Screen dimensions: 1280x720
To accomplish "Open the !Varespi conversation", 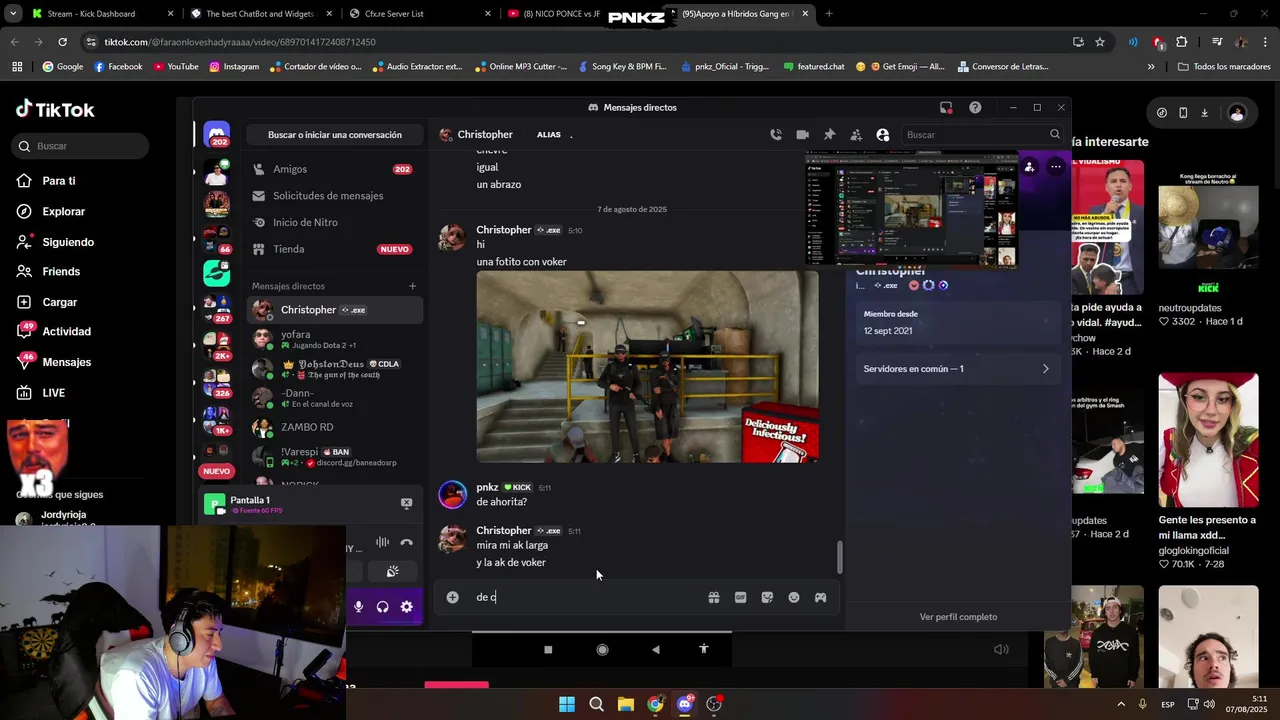I will pyautogui.click(x=334, y=457).
